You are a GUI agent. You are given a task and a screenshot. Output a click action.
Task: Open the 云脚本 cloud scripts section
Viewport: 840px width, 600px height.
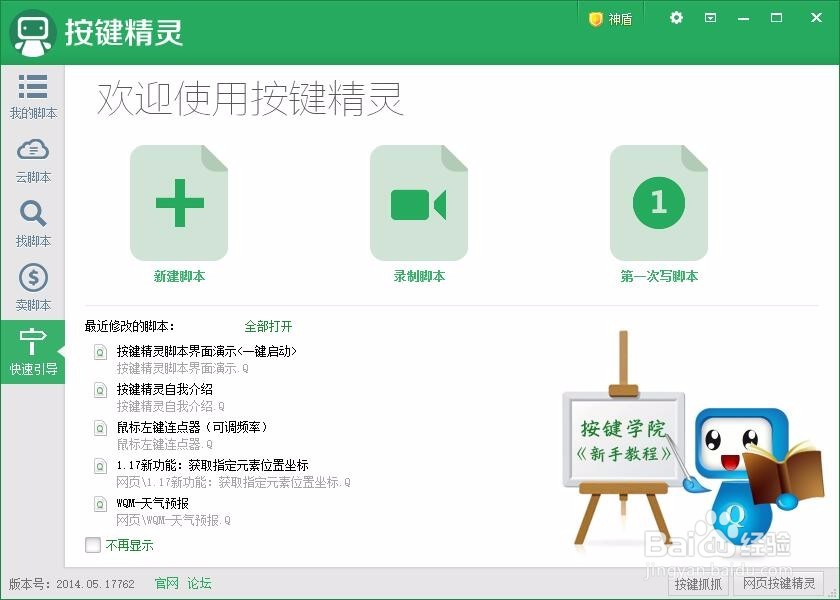pyautogui.click(x=33, y=161)
